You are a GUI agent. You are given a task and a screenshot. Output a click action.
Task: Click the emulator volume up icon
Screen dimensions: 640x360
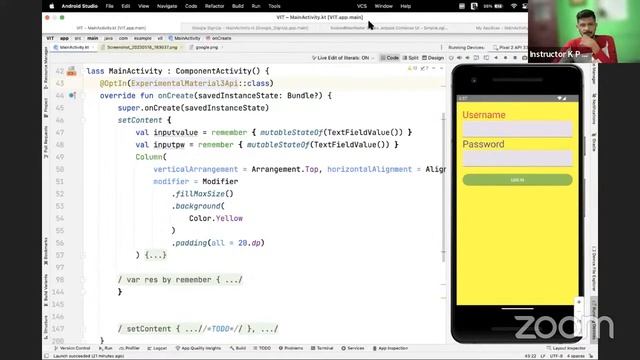460,58
